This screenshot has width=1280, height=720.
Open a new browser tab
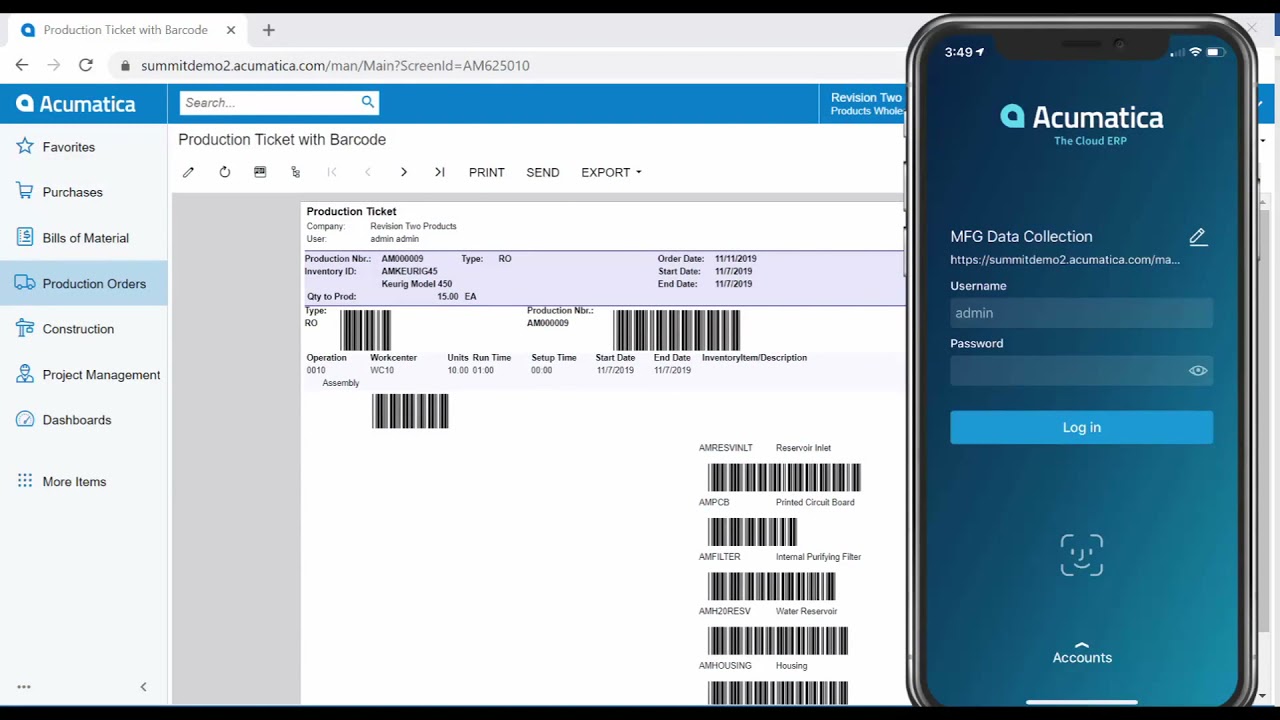click(x=268, y=30)
